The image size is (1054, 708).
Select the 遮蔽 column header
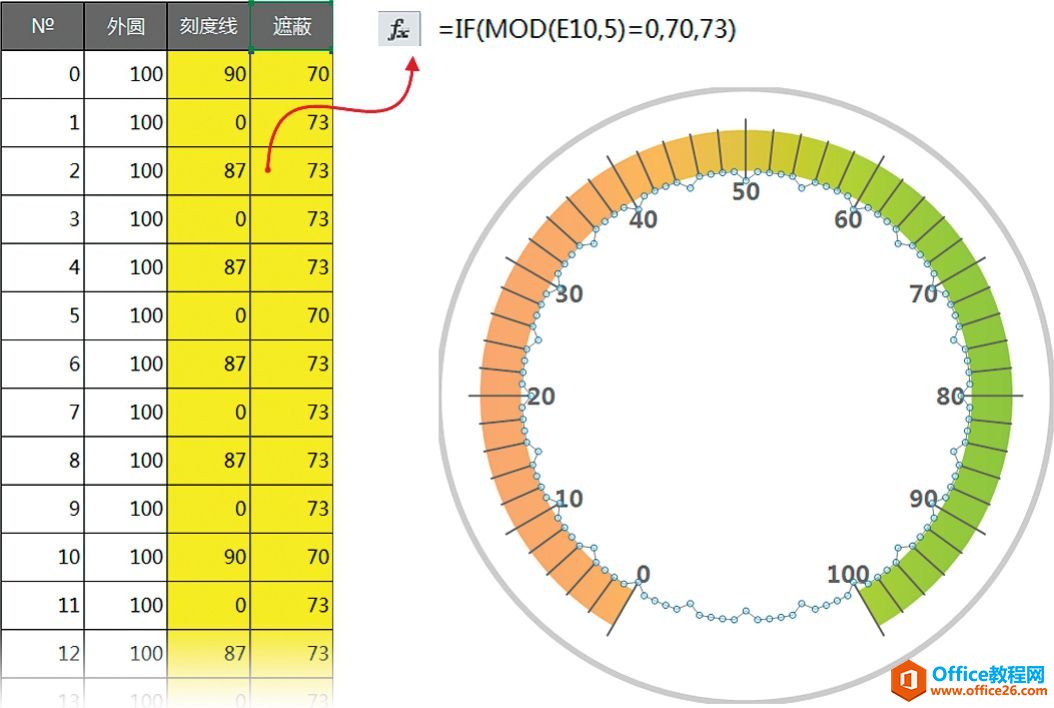pos(292,26)
